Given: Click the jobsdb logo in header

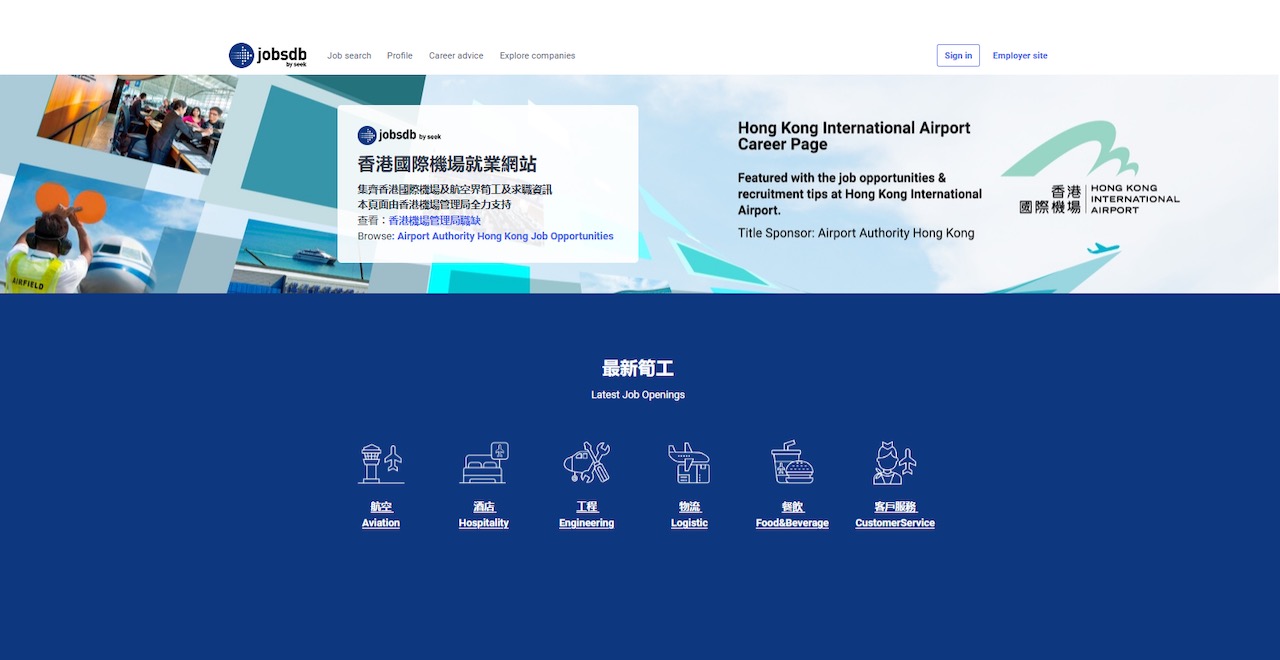Looking at the screenshot, I should tap(268, 55).
